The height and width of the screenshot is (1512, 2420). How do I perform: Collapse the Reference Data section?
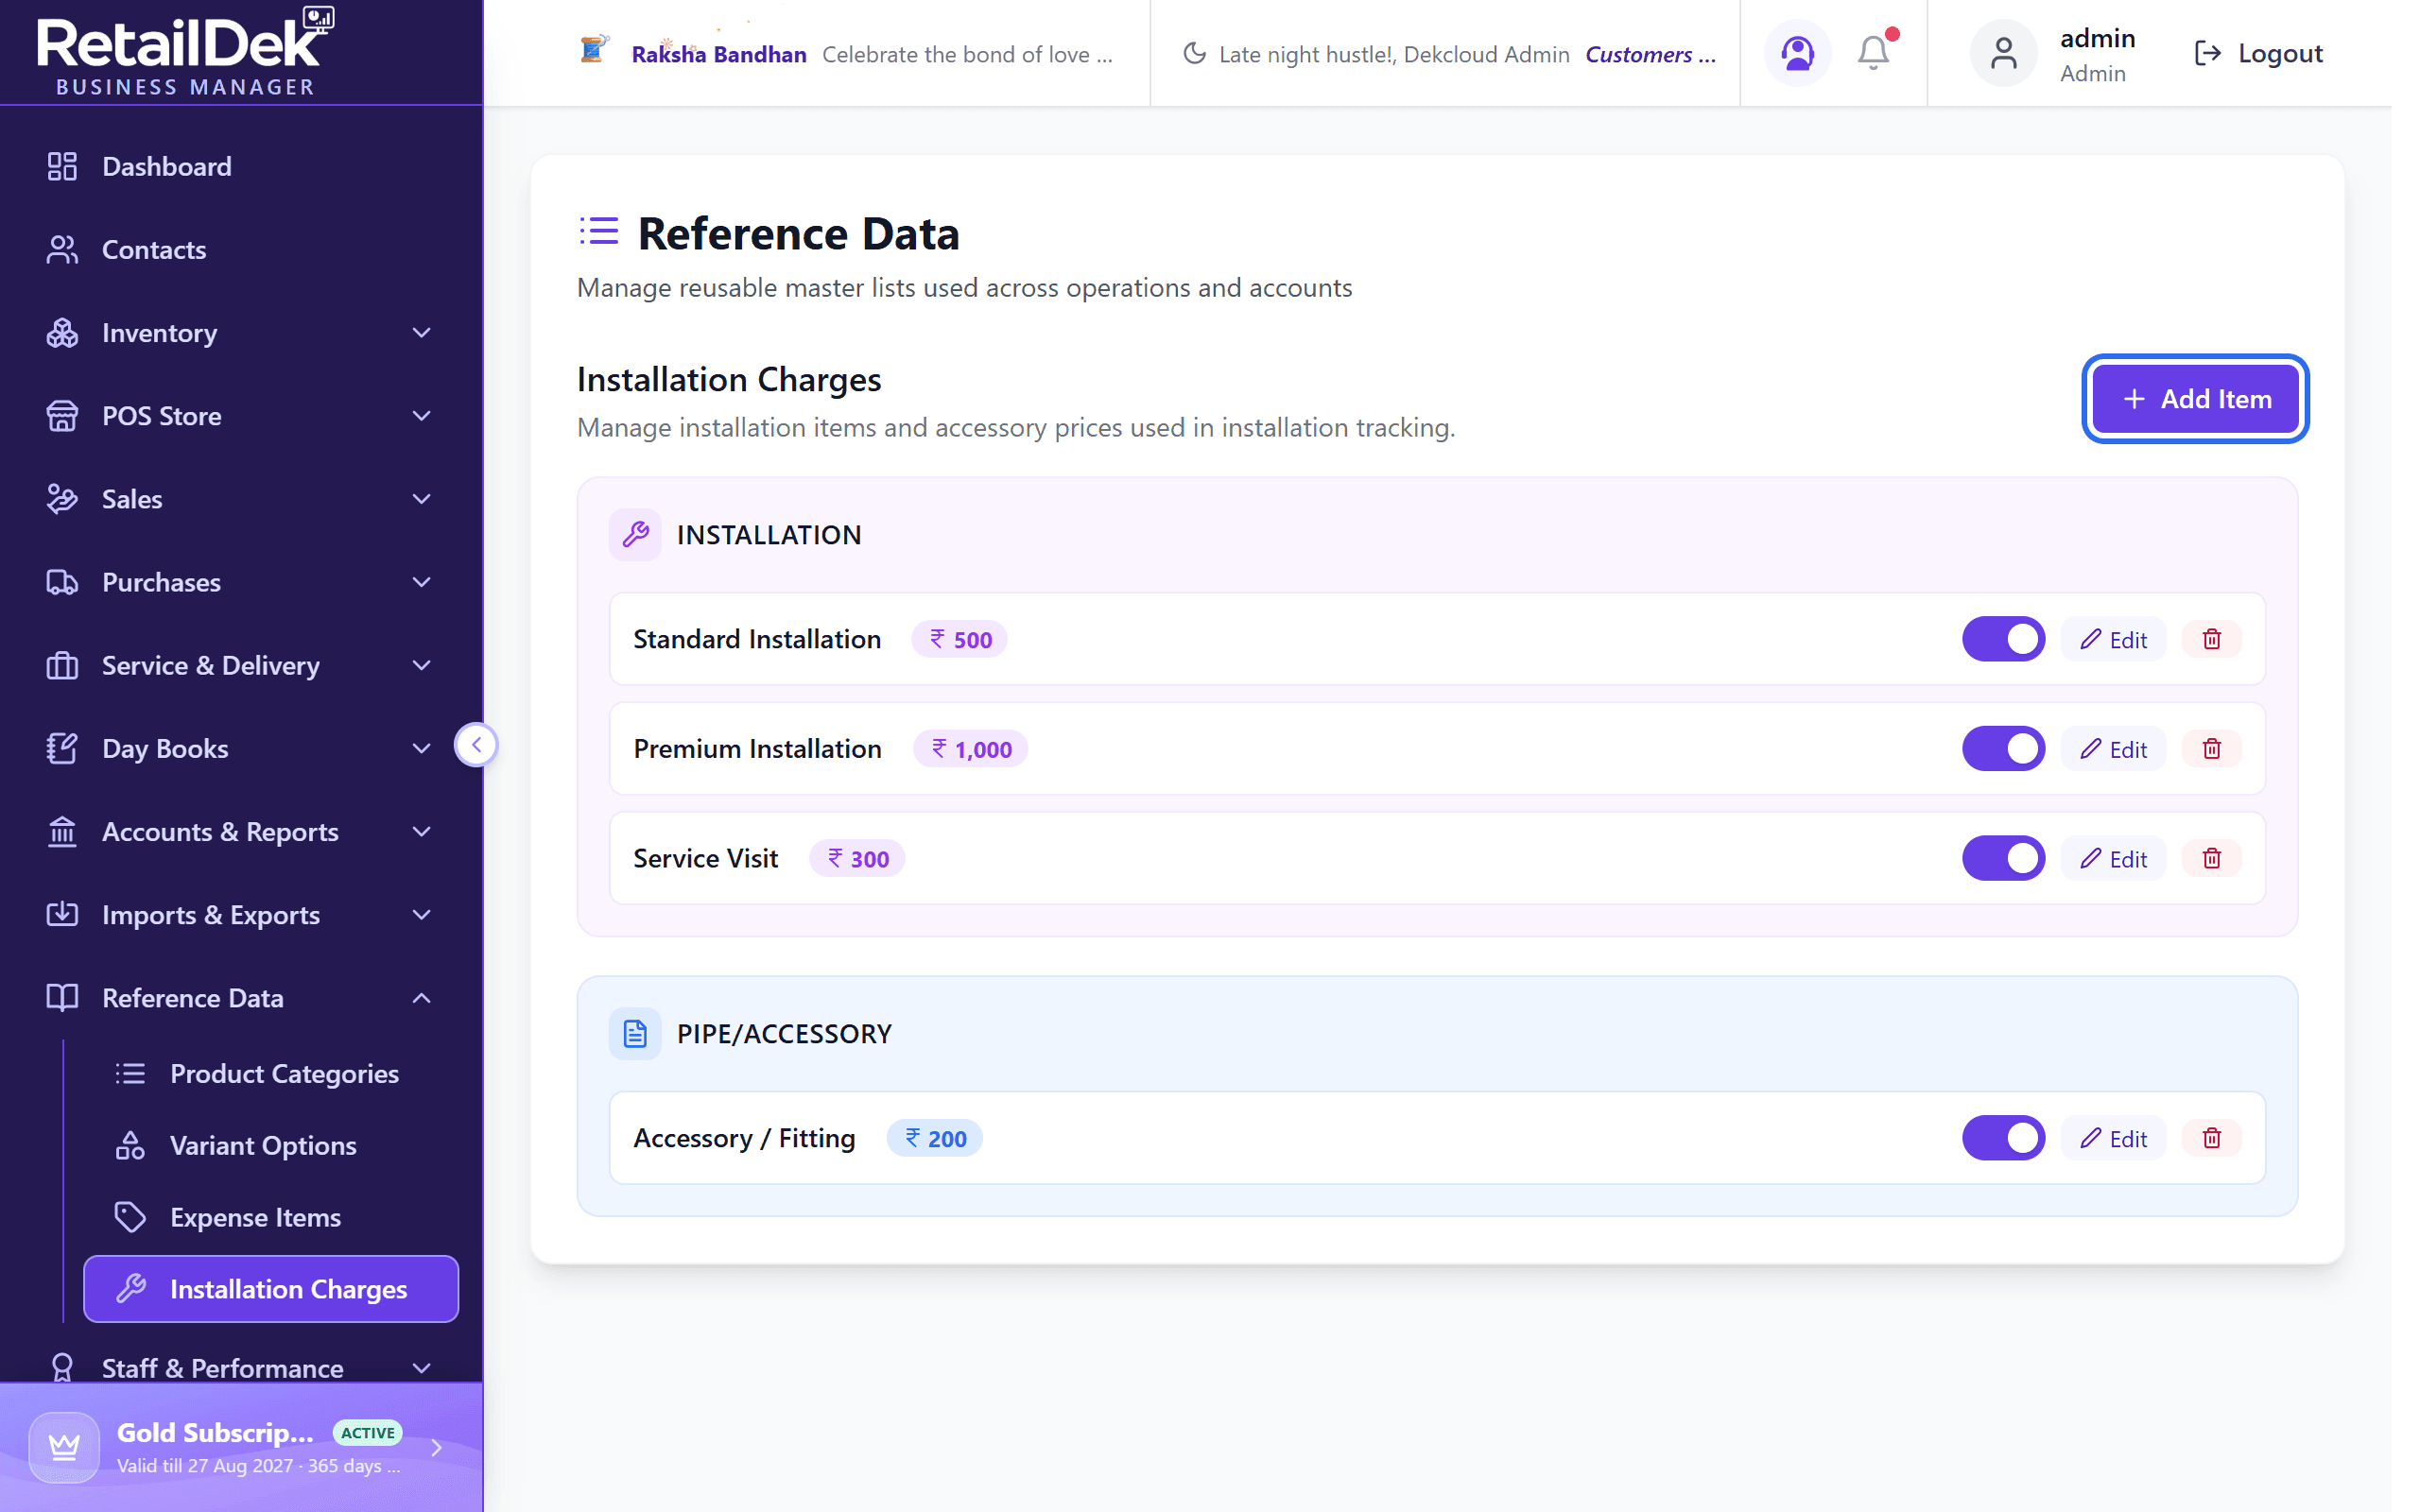241,998
